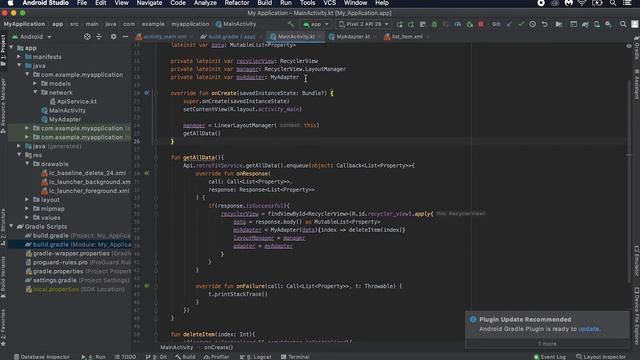Hide the Project panel with minus icon
The image size is (640, 360).
click(125, 37)
